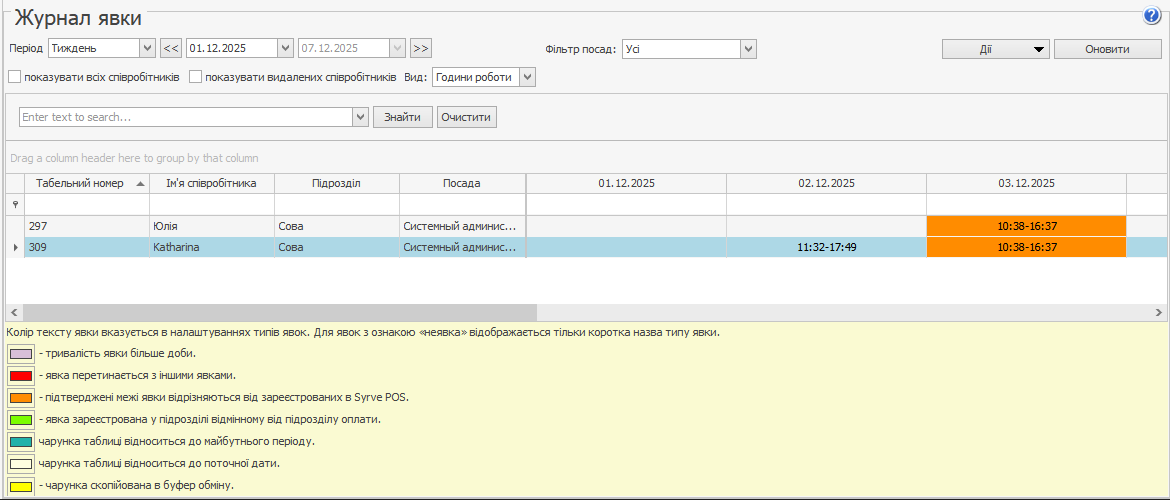Image resolution: width=1170 pixels, height=500 pixels.
Task: Click row indicator arrow for employee 309
Action: [14, 247]
